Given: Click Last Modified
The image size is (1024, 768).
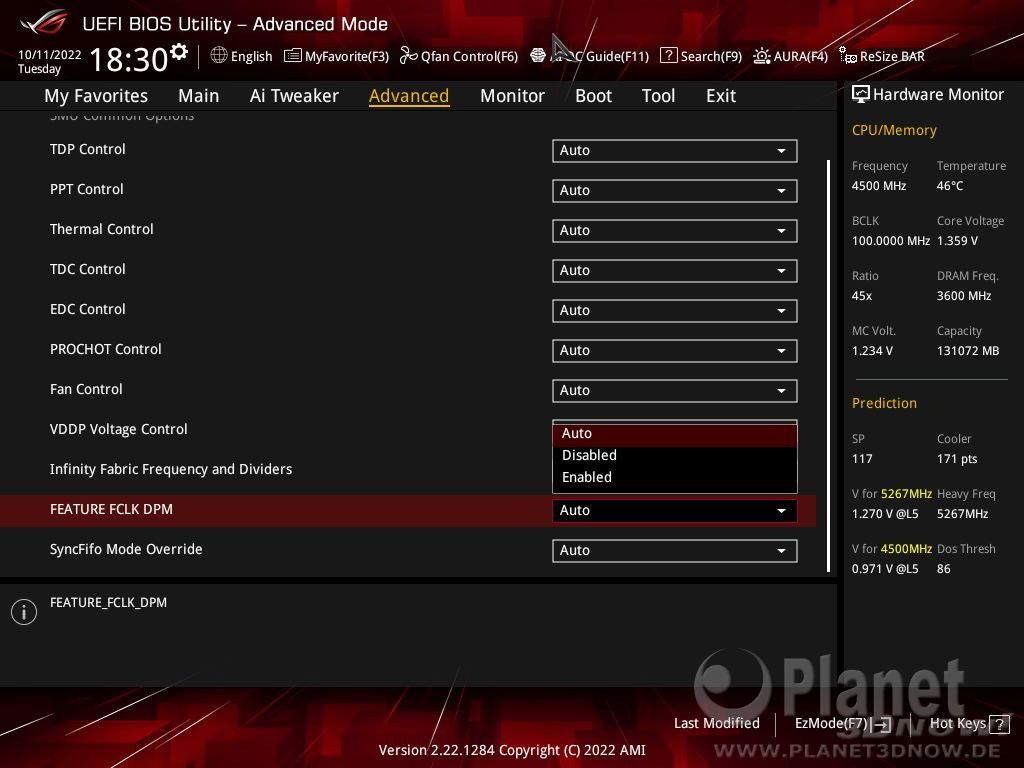Looking at the screenshot, I should [x=716, y=723].
